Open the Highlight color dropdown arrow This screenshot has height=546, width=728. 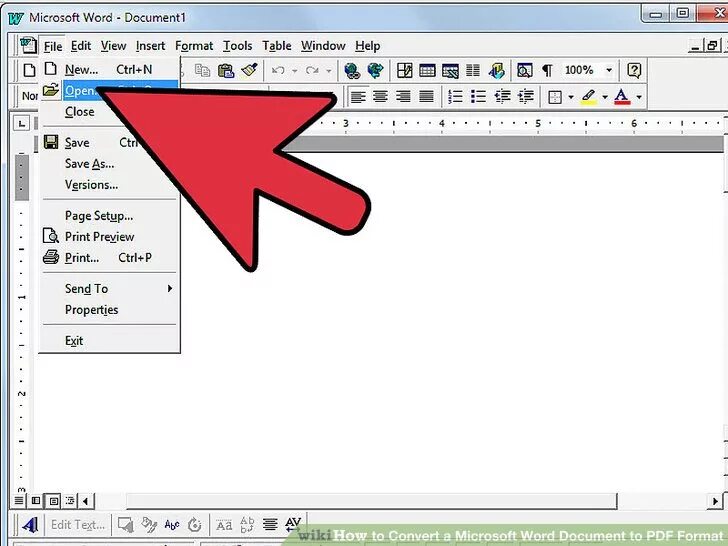[x=605, y=97]
